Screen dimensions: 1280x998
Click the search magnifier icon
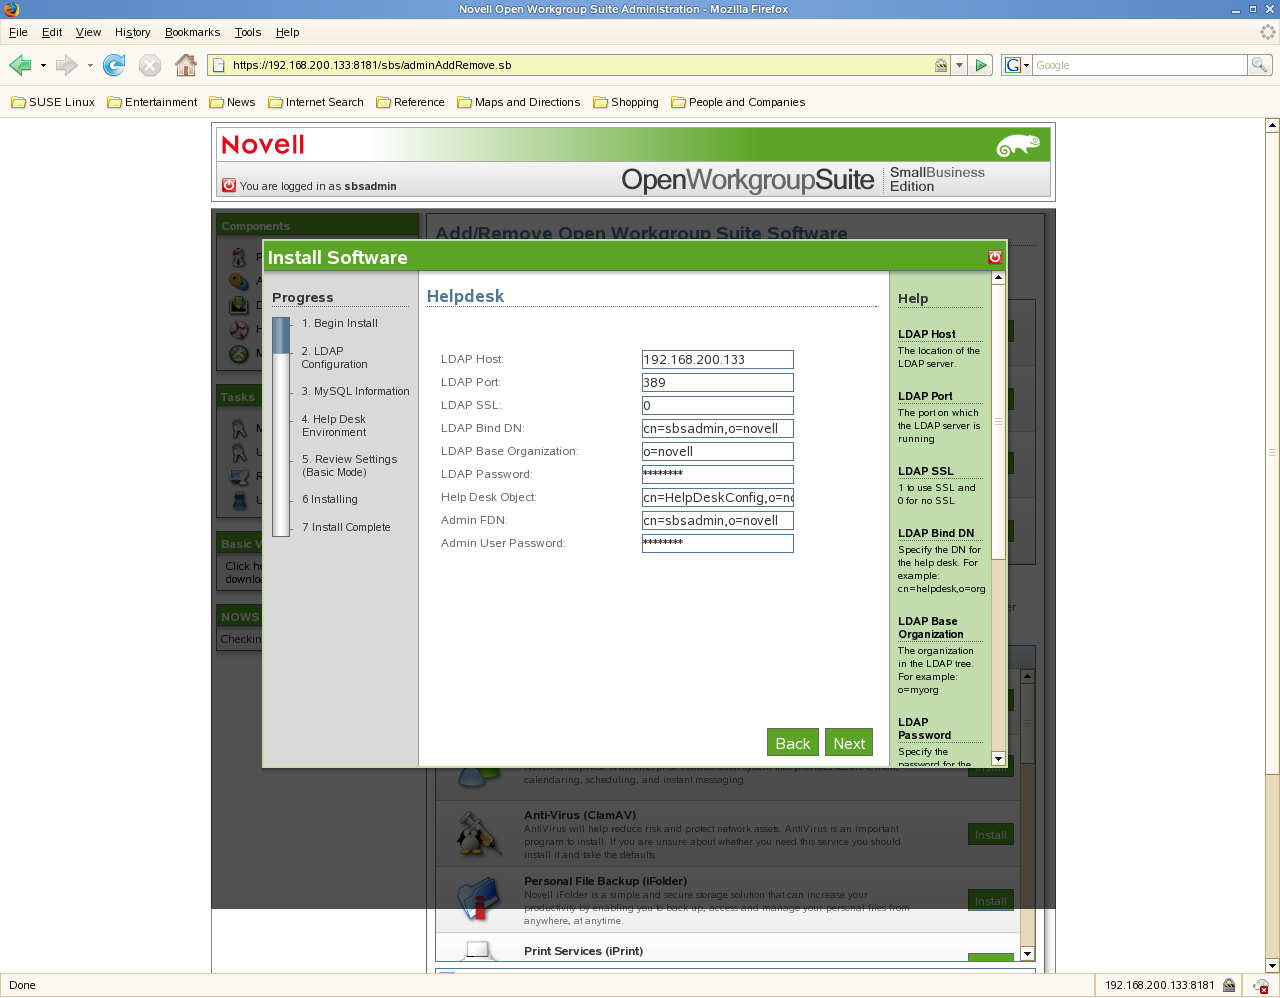click(1260, 65)
